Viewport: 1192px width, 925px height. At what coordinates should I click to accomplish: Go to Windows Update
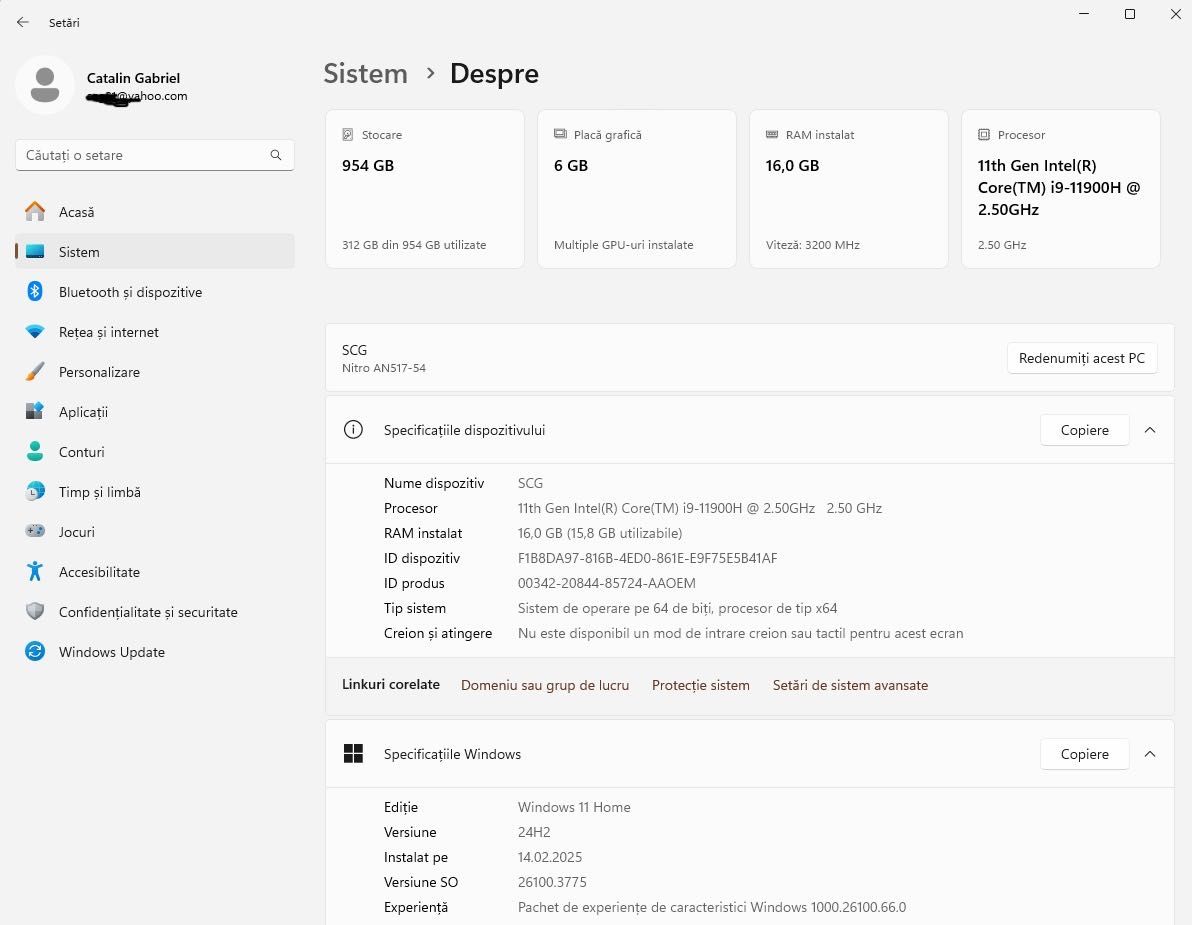(155, 652)
